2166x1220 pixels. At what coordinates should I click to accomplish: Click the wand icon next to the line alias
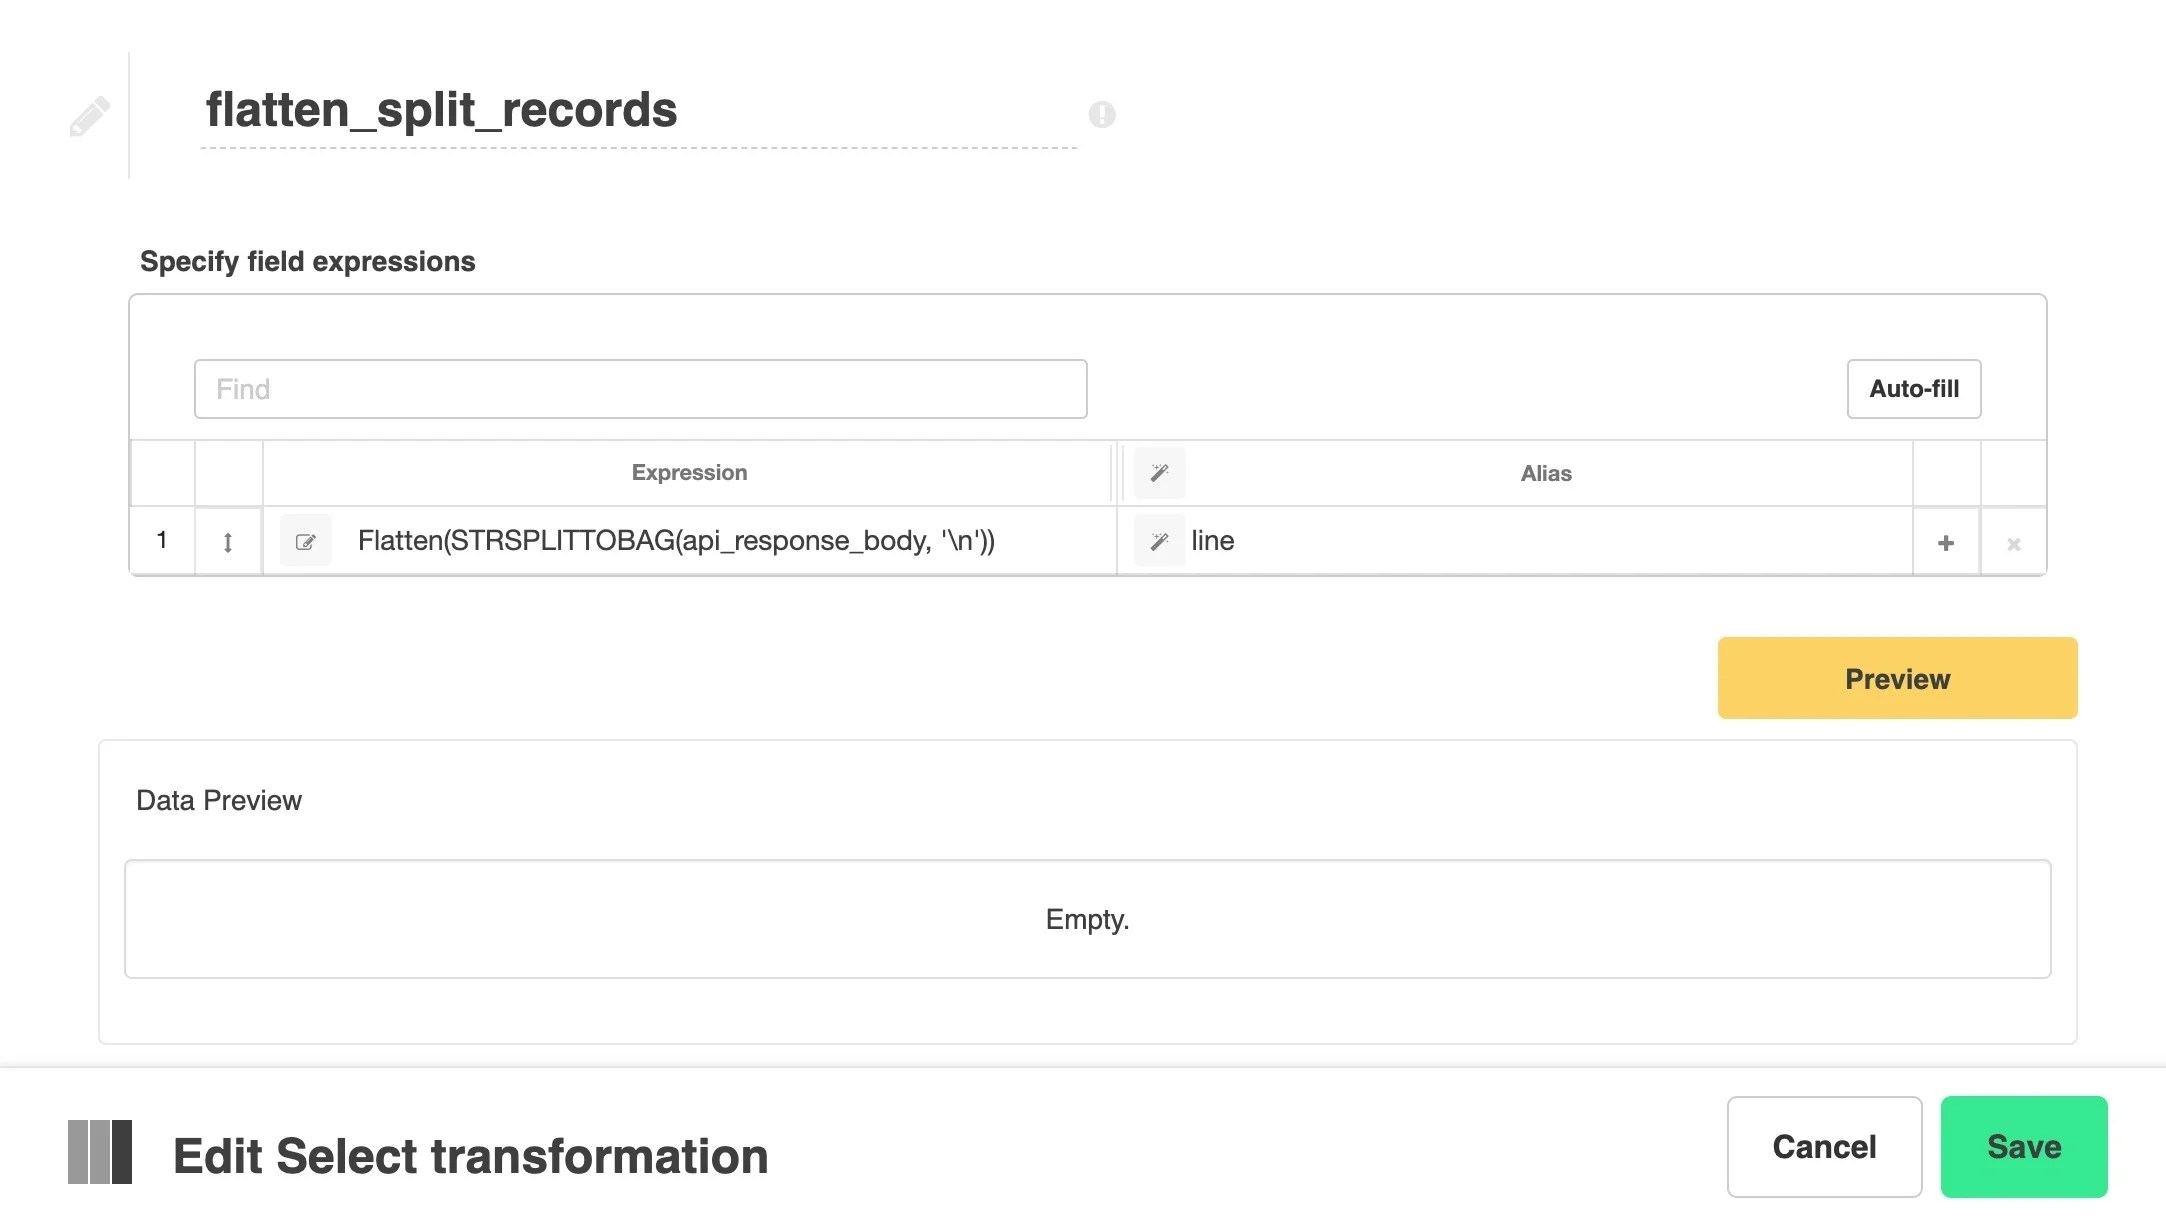click(x=1159, y=541)
